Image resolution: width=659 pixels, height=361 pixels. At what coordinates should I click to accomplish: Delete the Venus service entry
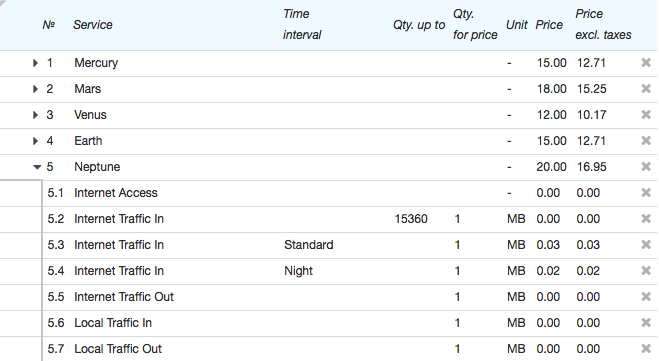click(x=646, y=115)
